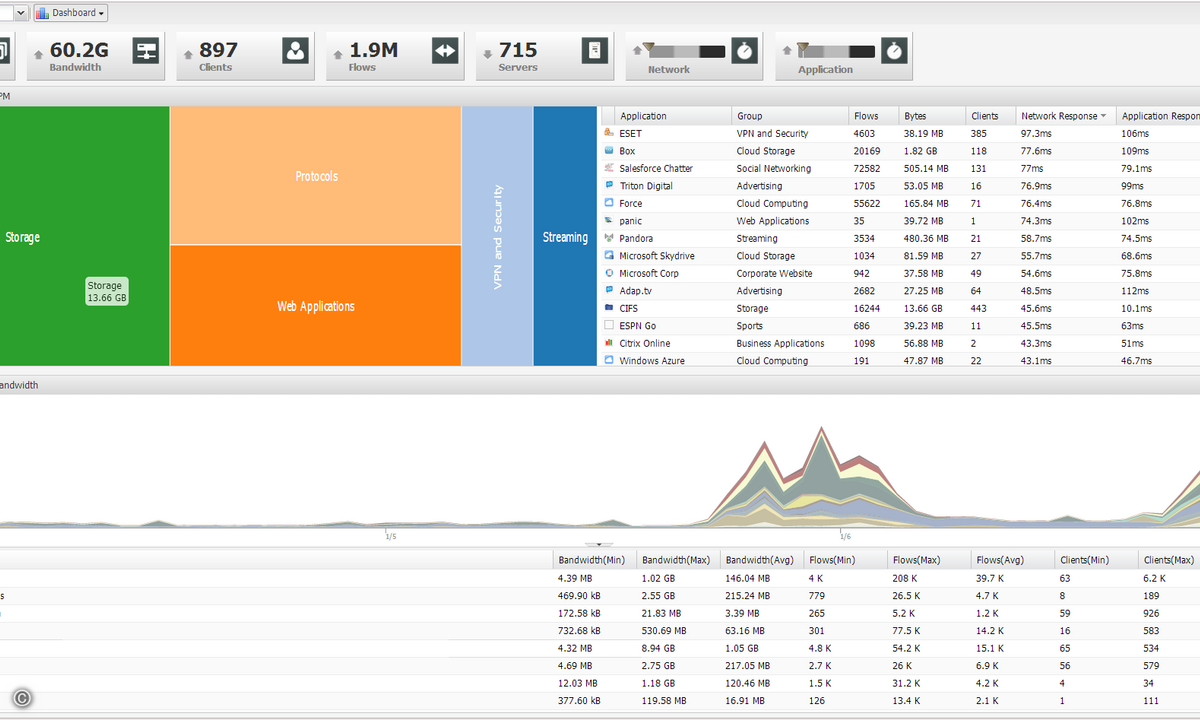Click the Triton Digital application icon
Screen dimensions: 1200x720
(609, 186)
